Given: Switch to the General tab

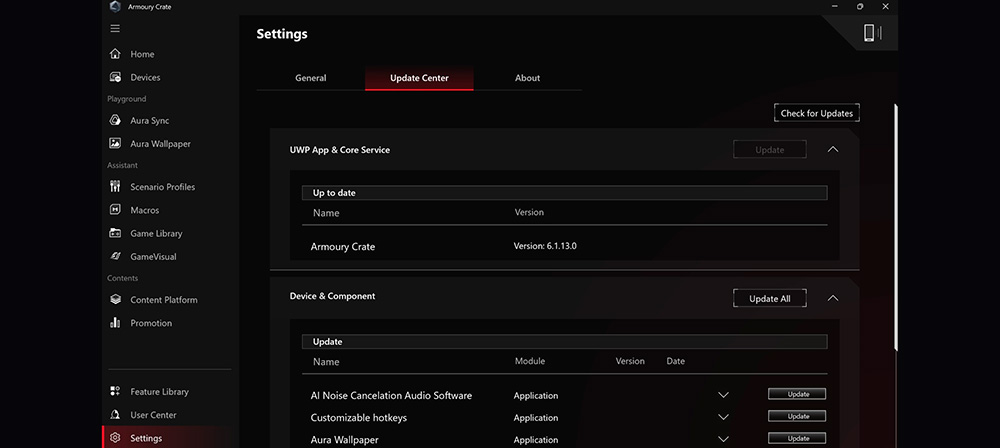Looking at the screenshot, I should 311,78.
